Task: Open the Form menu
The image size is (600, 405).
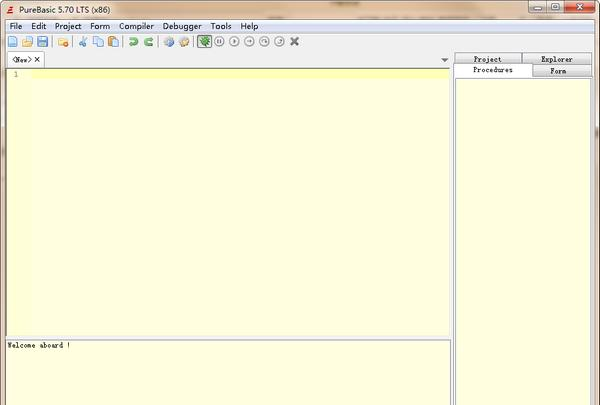Action: coord(100,26)
